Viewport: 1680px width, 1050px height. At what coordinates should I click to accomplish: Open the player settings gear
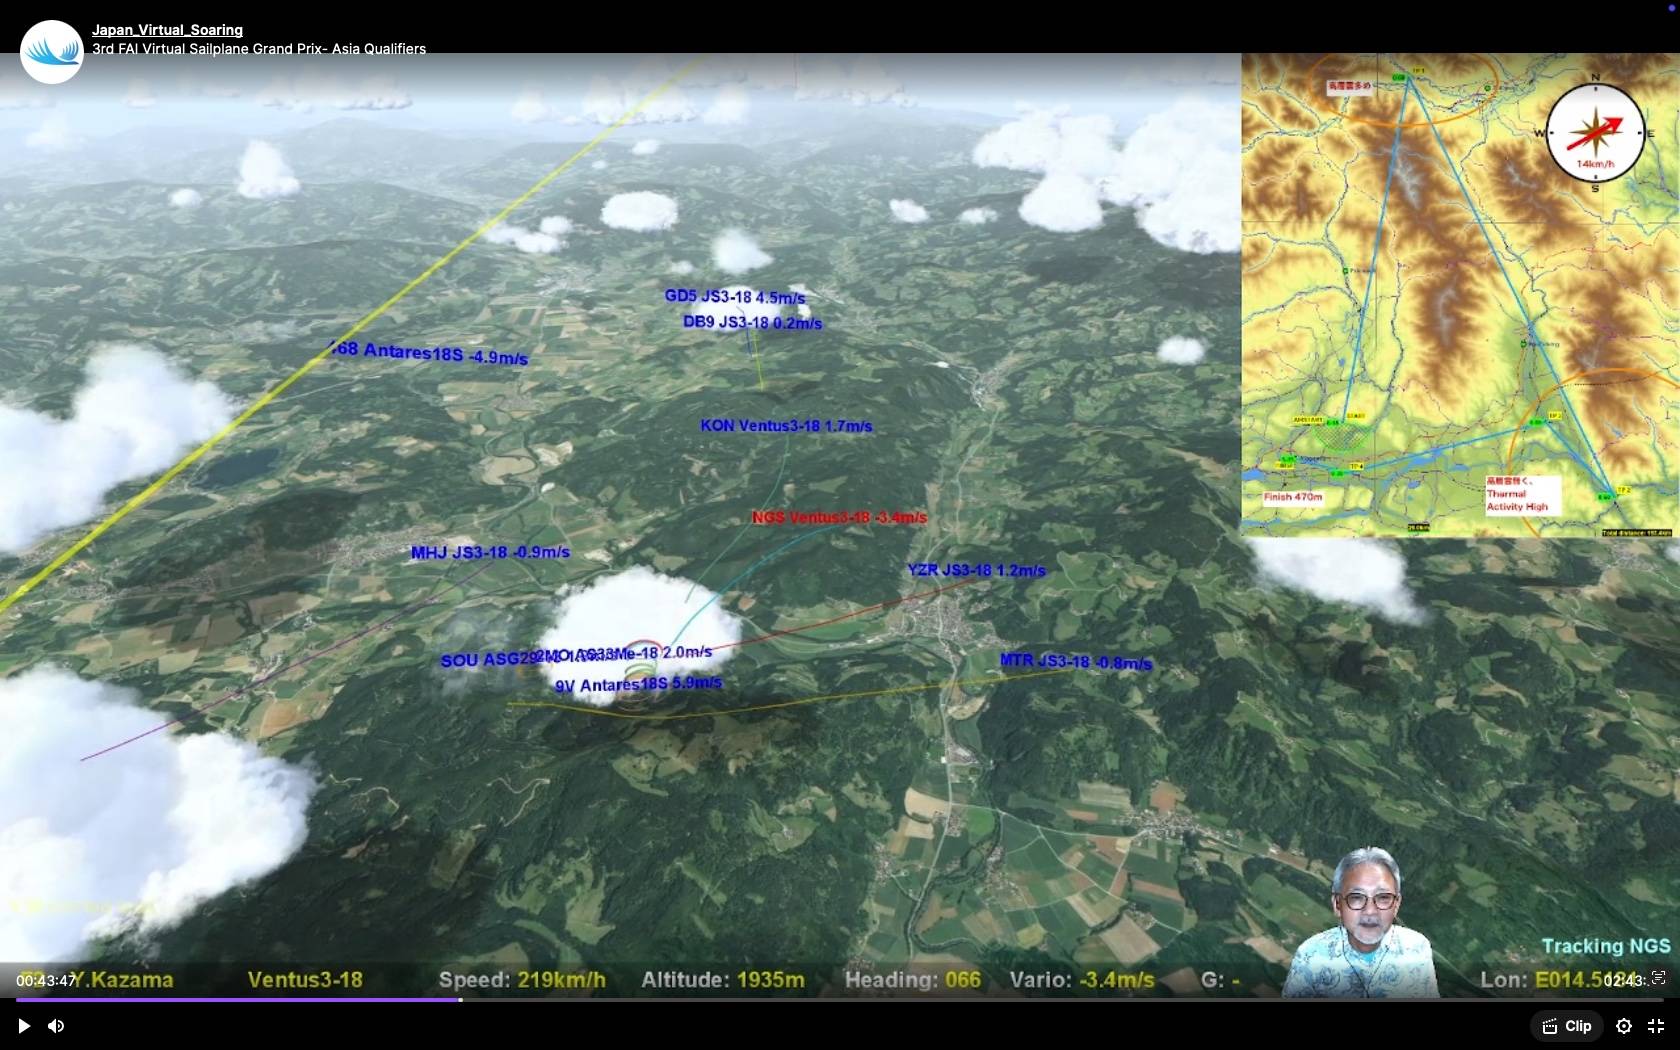pos(1624,1026)
